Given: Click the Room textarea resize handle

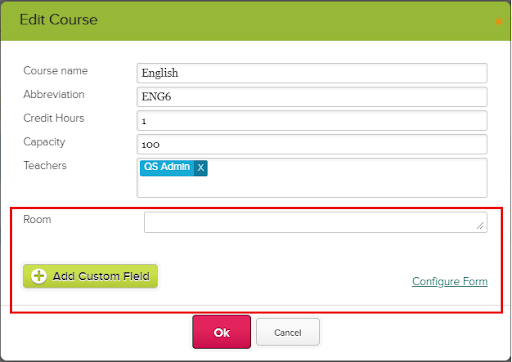Looking at the screenshot, I should point(480,226).
